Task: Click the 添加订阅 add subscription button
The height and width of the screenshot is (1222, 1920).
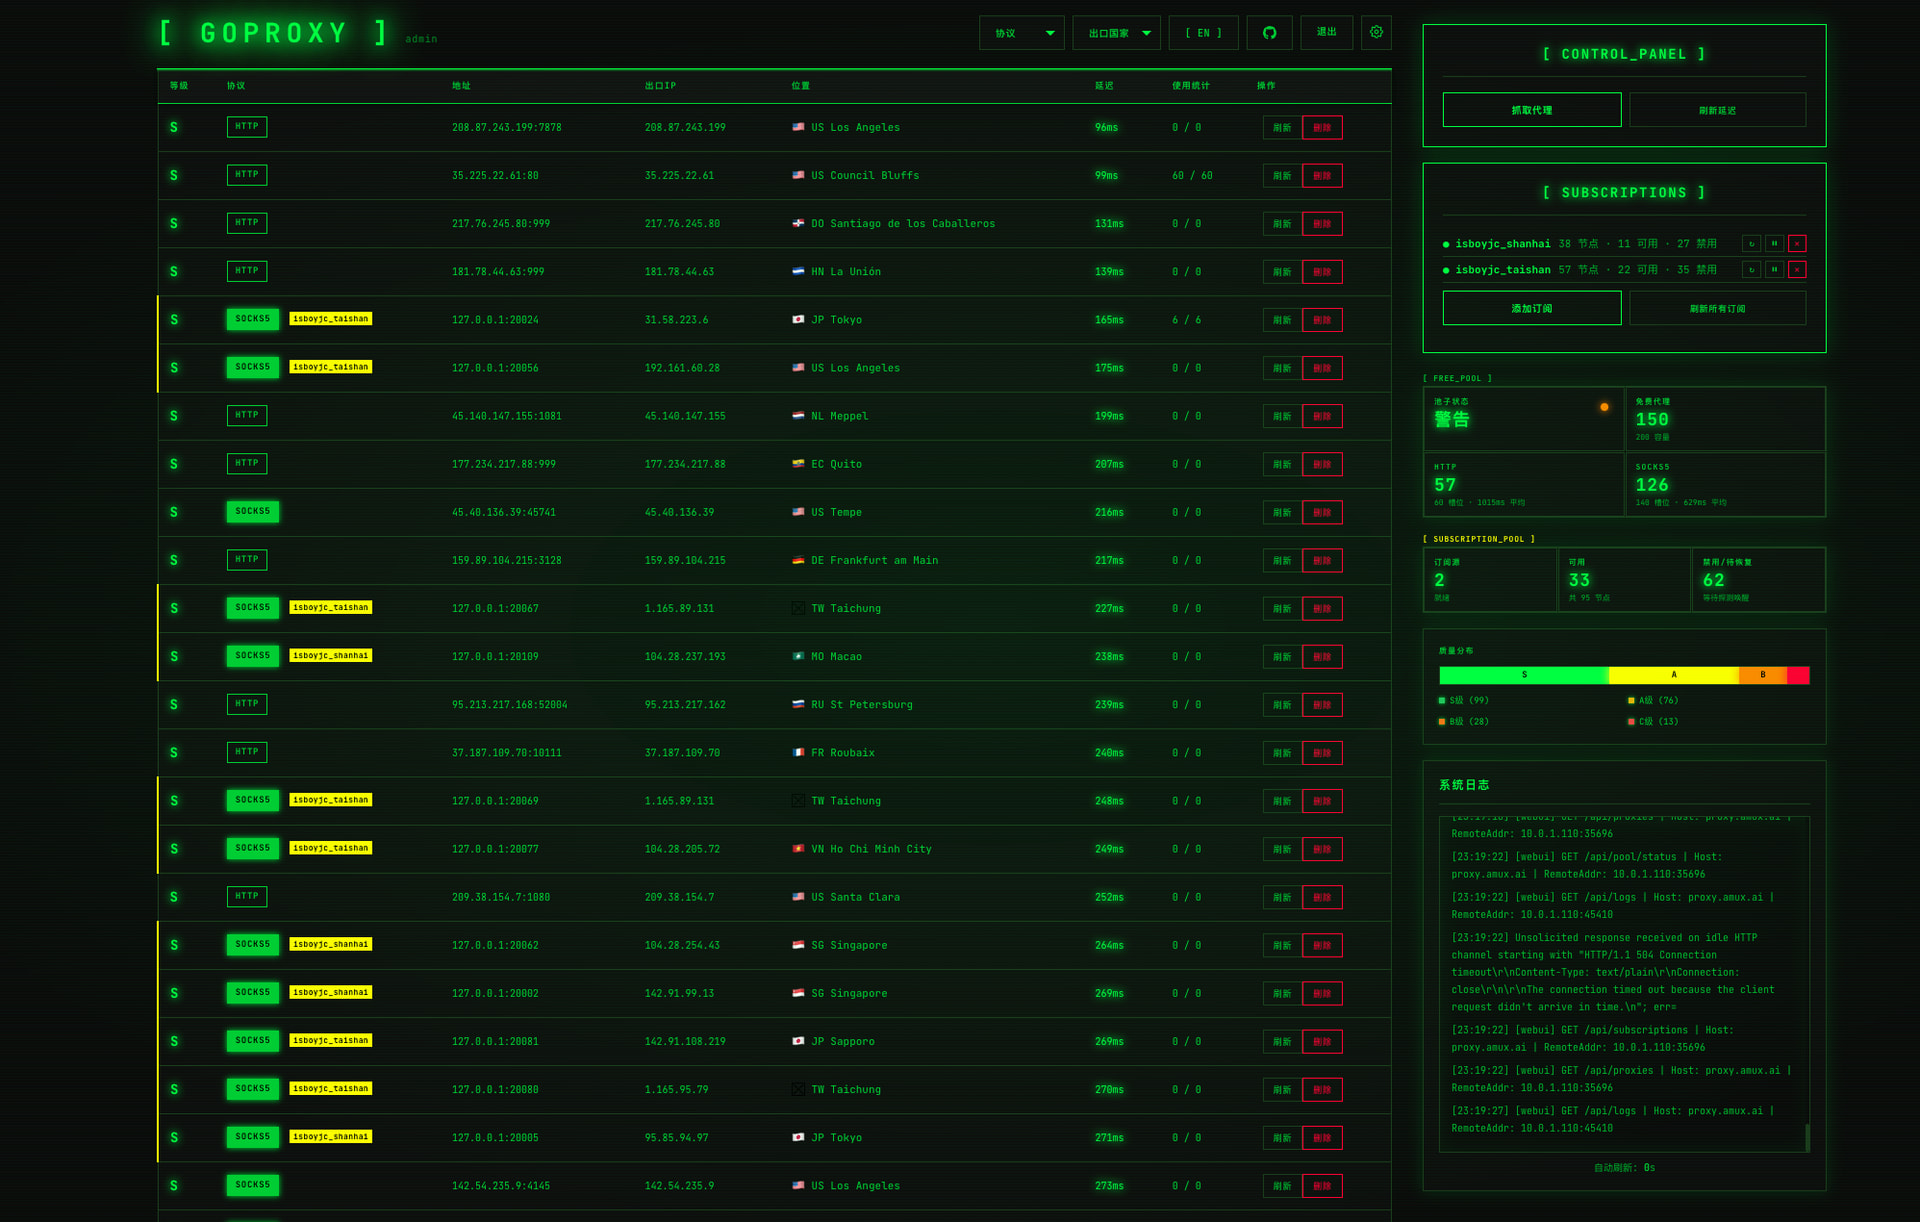Action: click(x=1531, y=308)
